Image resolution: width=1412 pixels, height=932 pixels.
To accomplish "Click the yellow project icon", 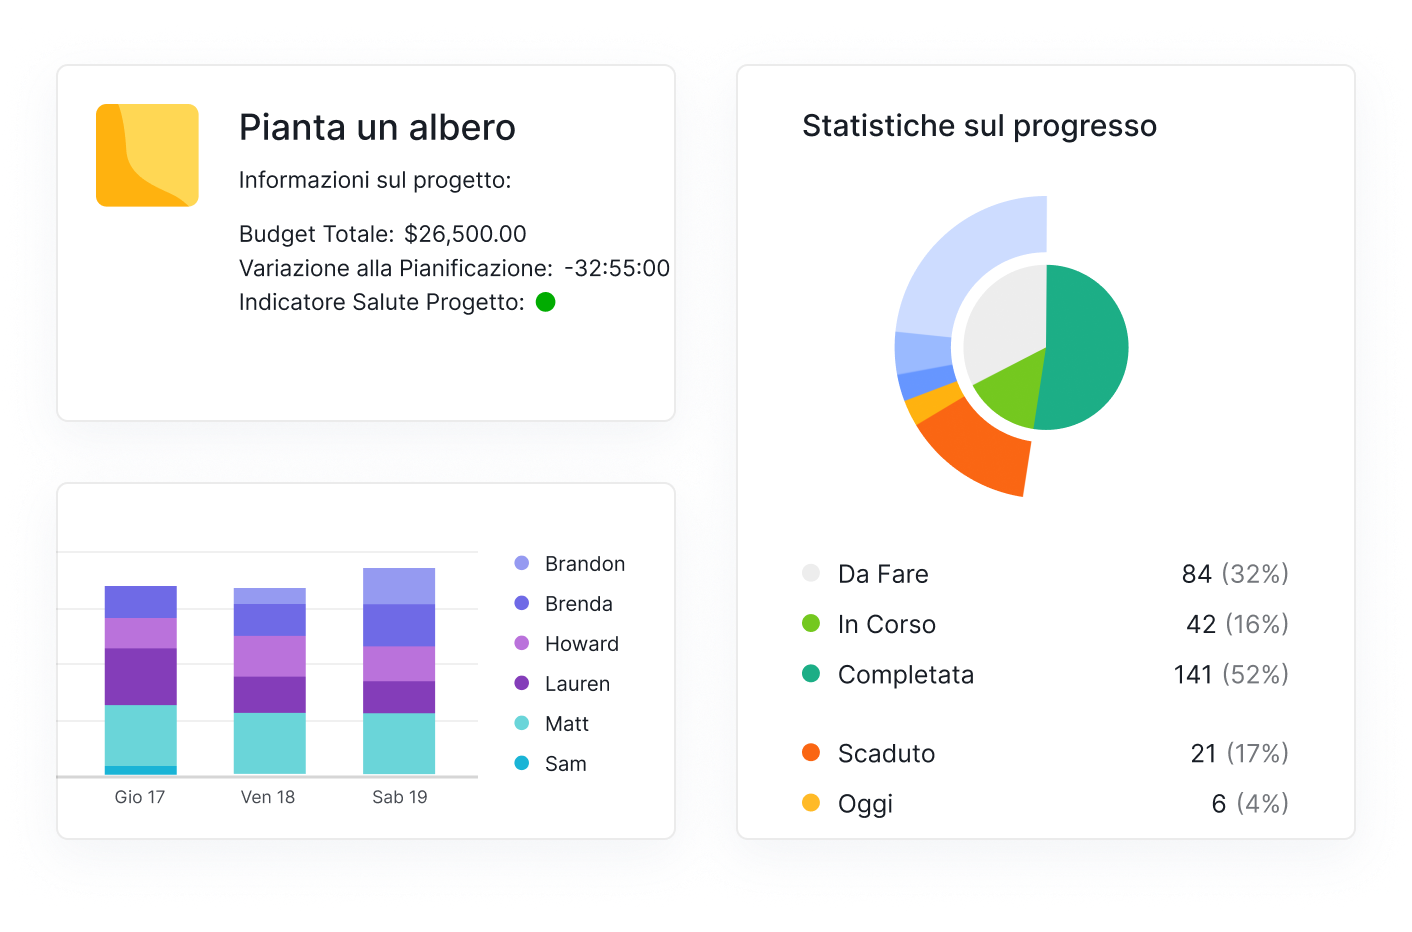I will (x=147, y=155).
